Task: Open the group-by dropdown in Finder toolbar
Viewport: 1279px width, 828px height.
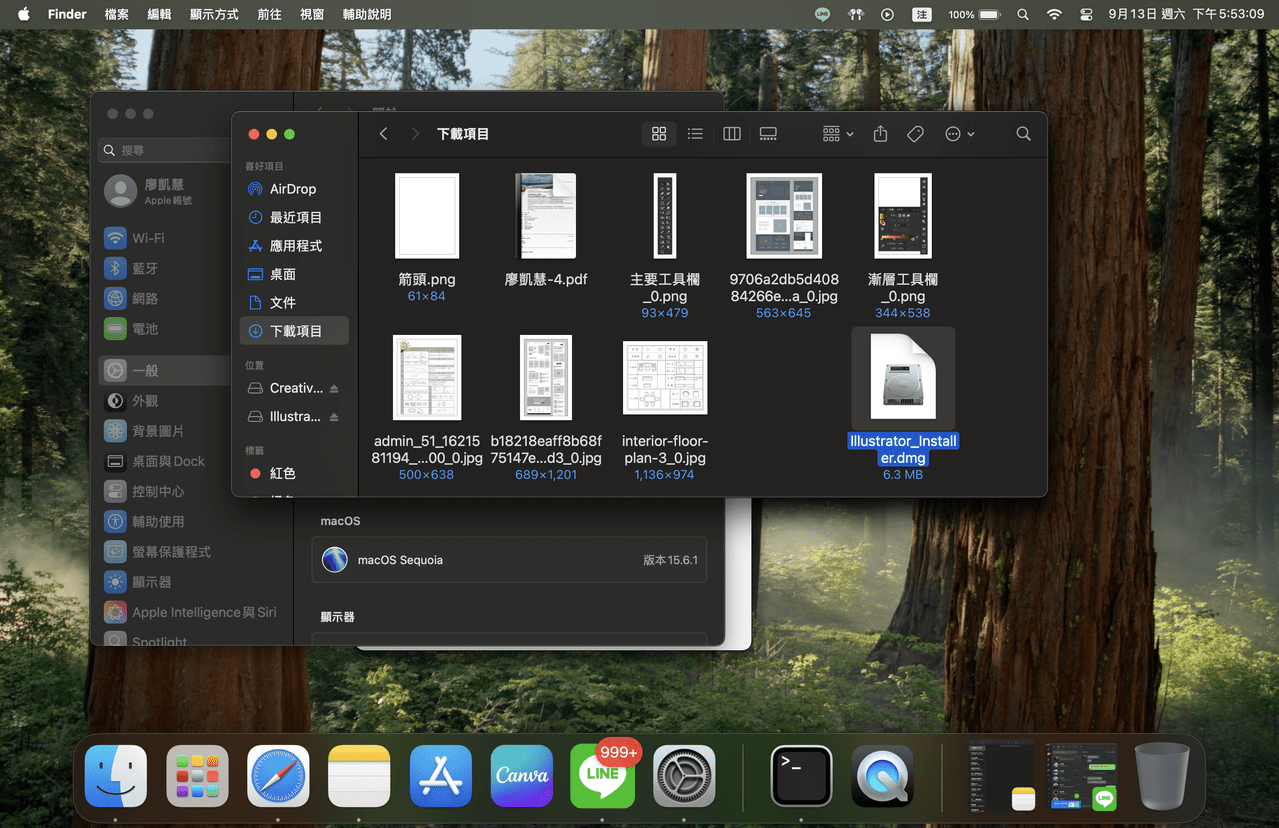Action: (x=838, y=134)
